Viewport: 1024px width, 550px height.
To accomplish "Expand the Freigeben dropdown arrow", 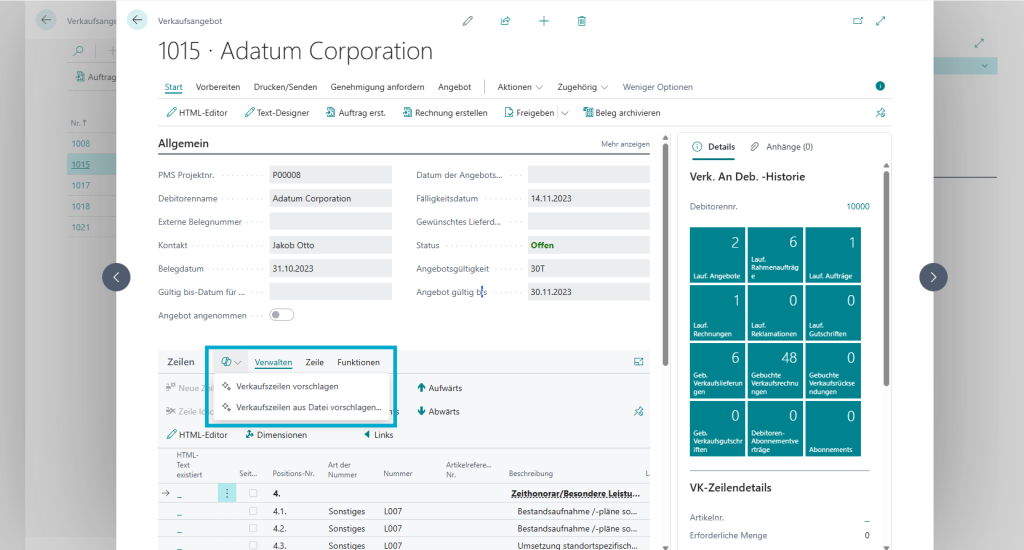I will [565, 113].
